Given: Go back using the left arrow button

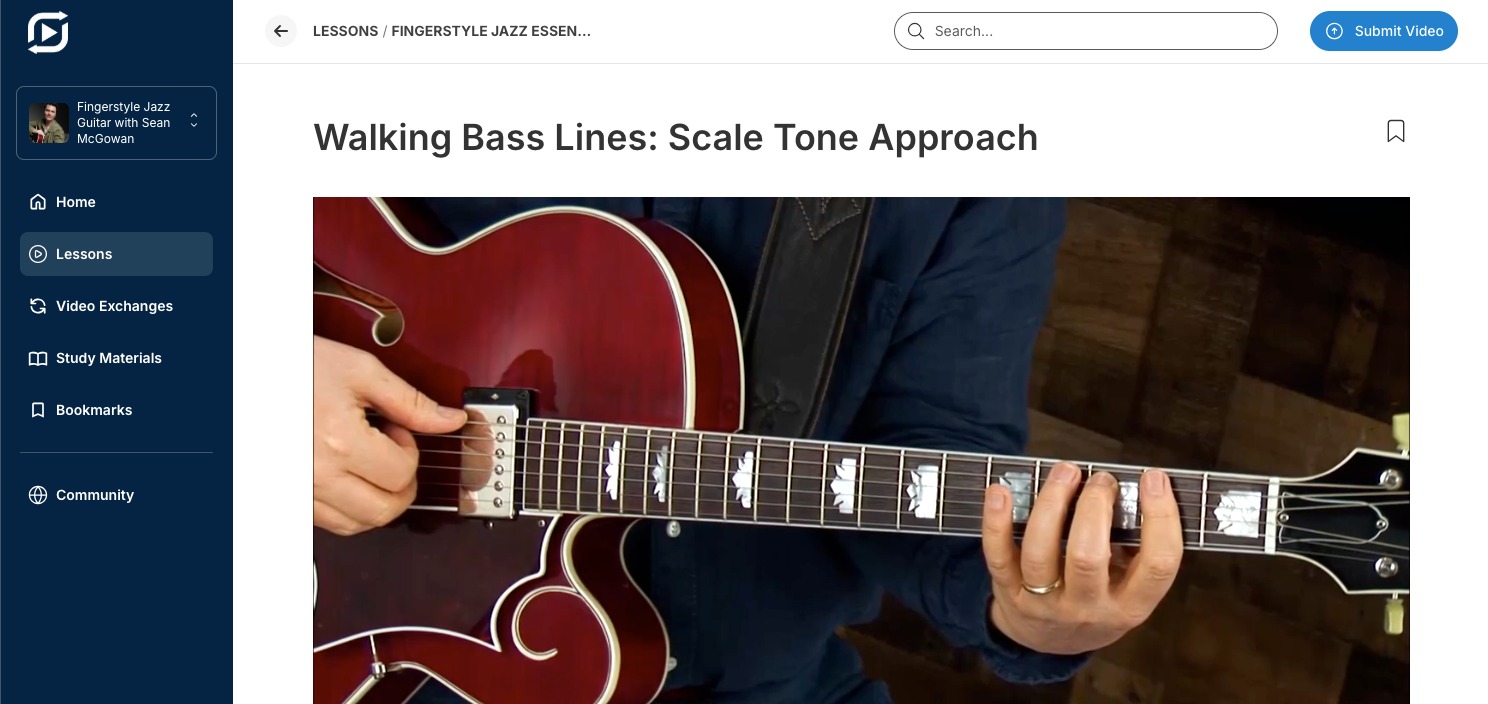Looking at the screenshot, I should tap(281, 31).
